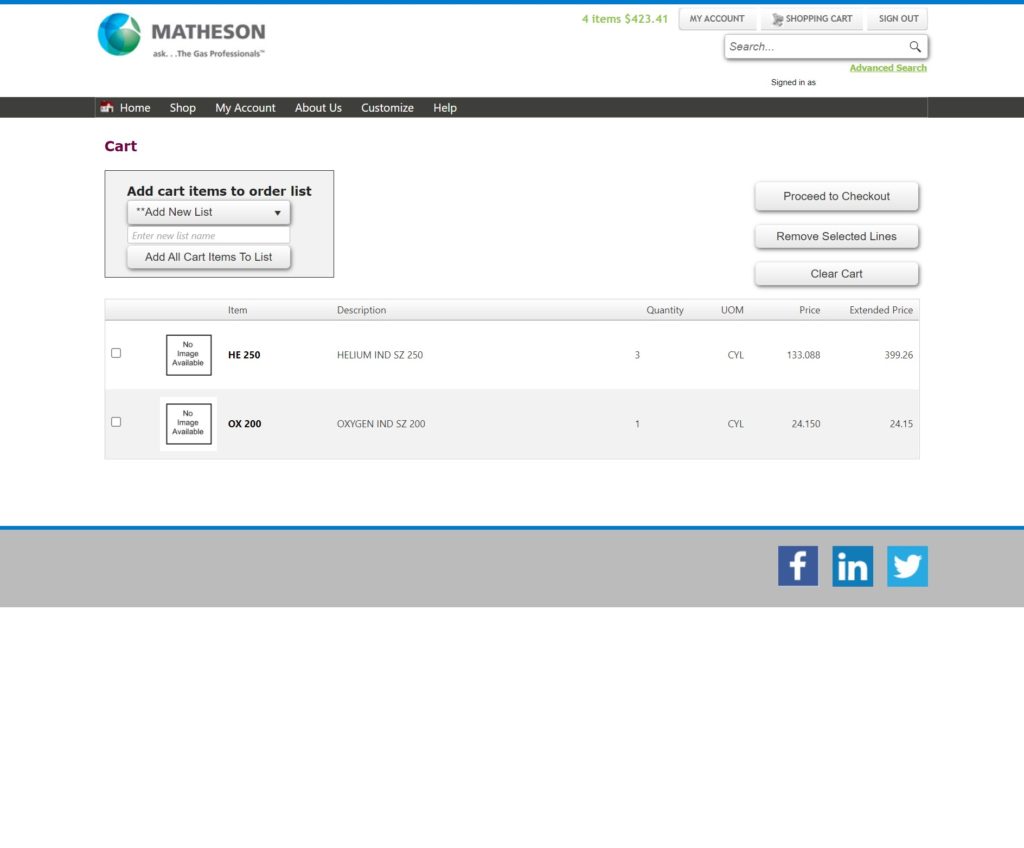Click Remove Selected Lines button
This screenshot has height=848, width=1024.
(x=836, y=237)
